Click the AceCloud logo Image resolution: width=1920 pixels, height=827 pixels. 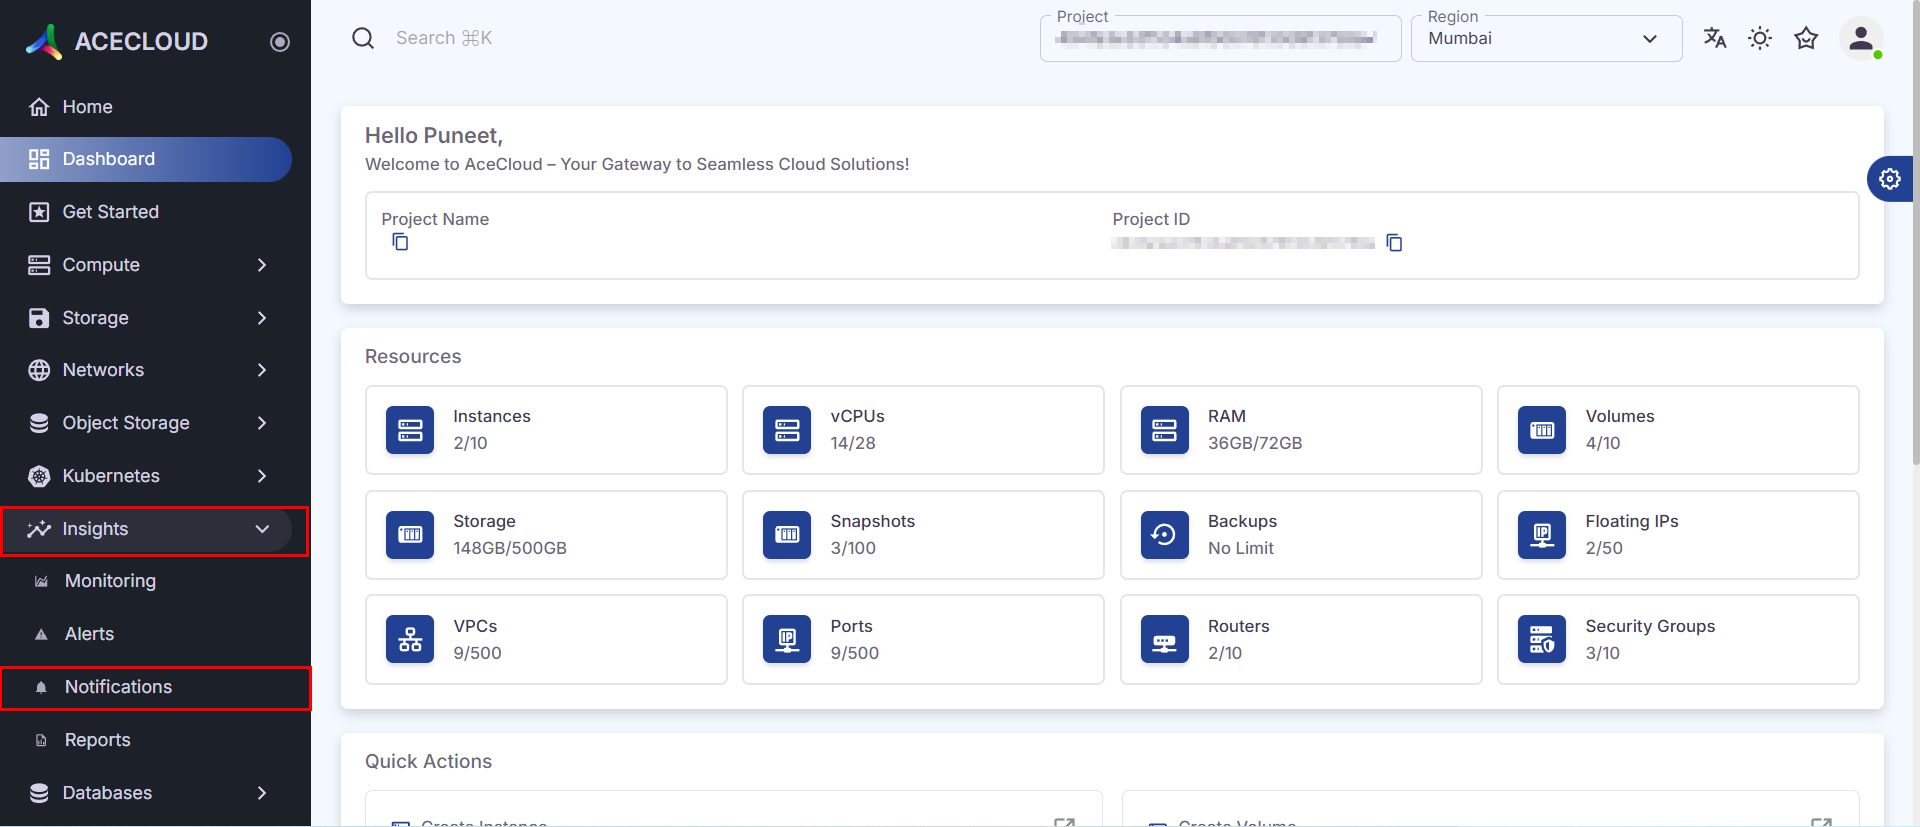[117, 41]
